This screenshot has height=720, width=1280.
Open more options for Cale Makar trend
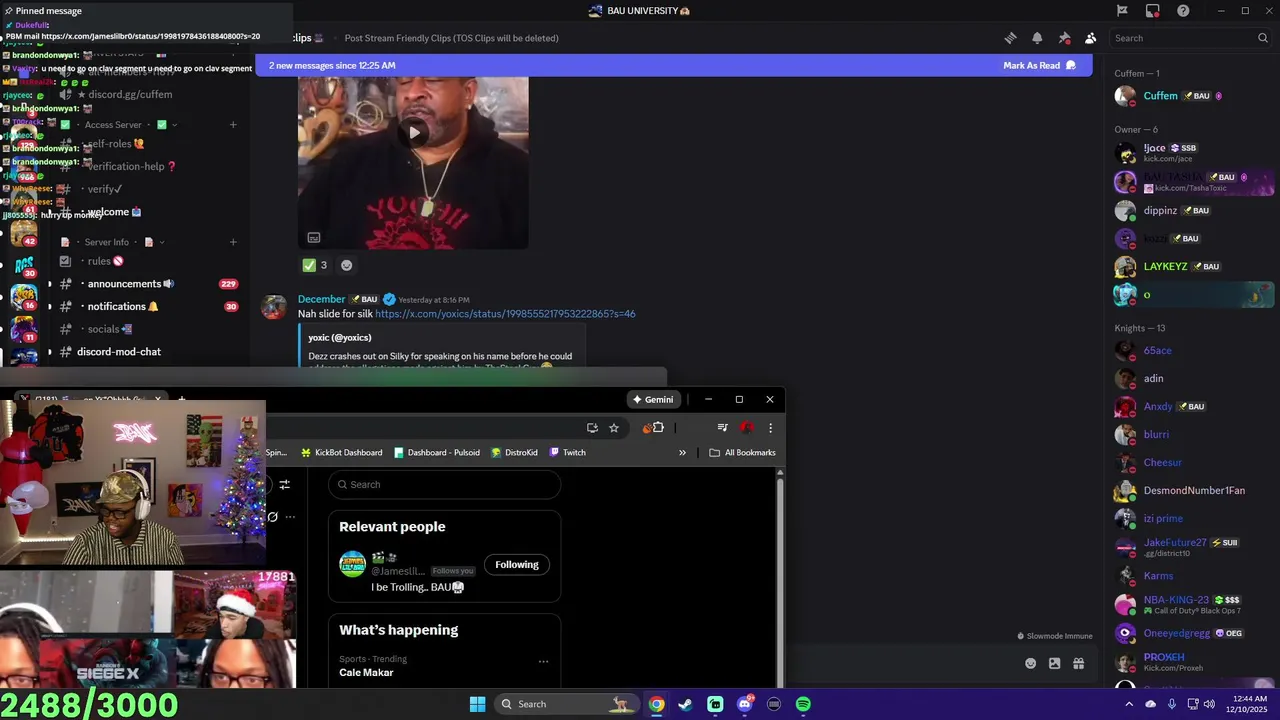(543, 661)
